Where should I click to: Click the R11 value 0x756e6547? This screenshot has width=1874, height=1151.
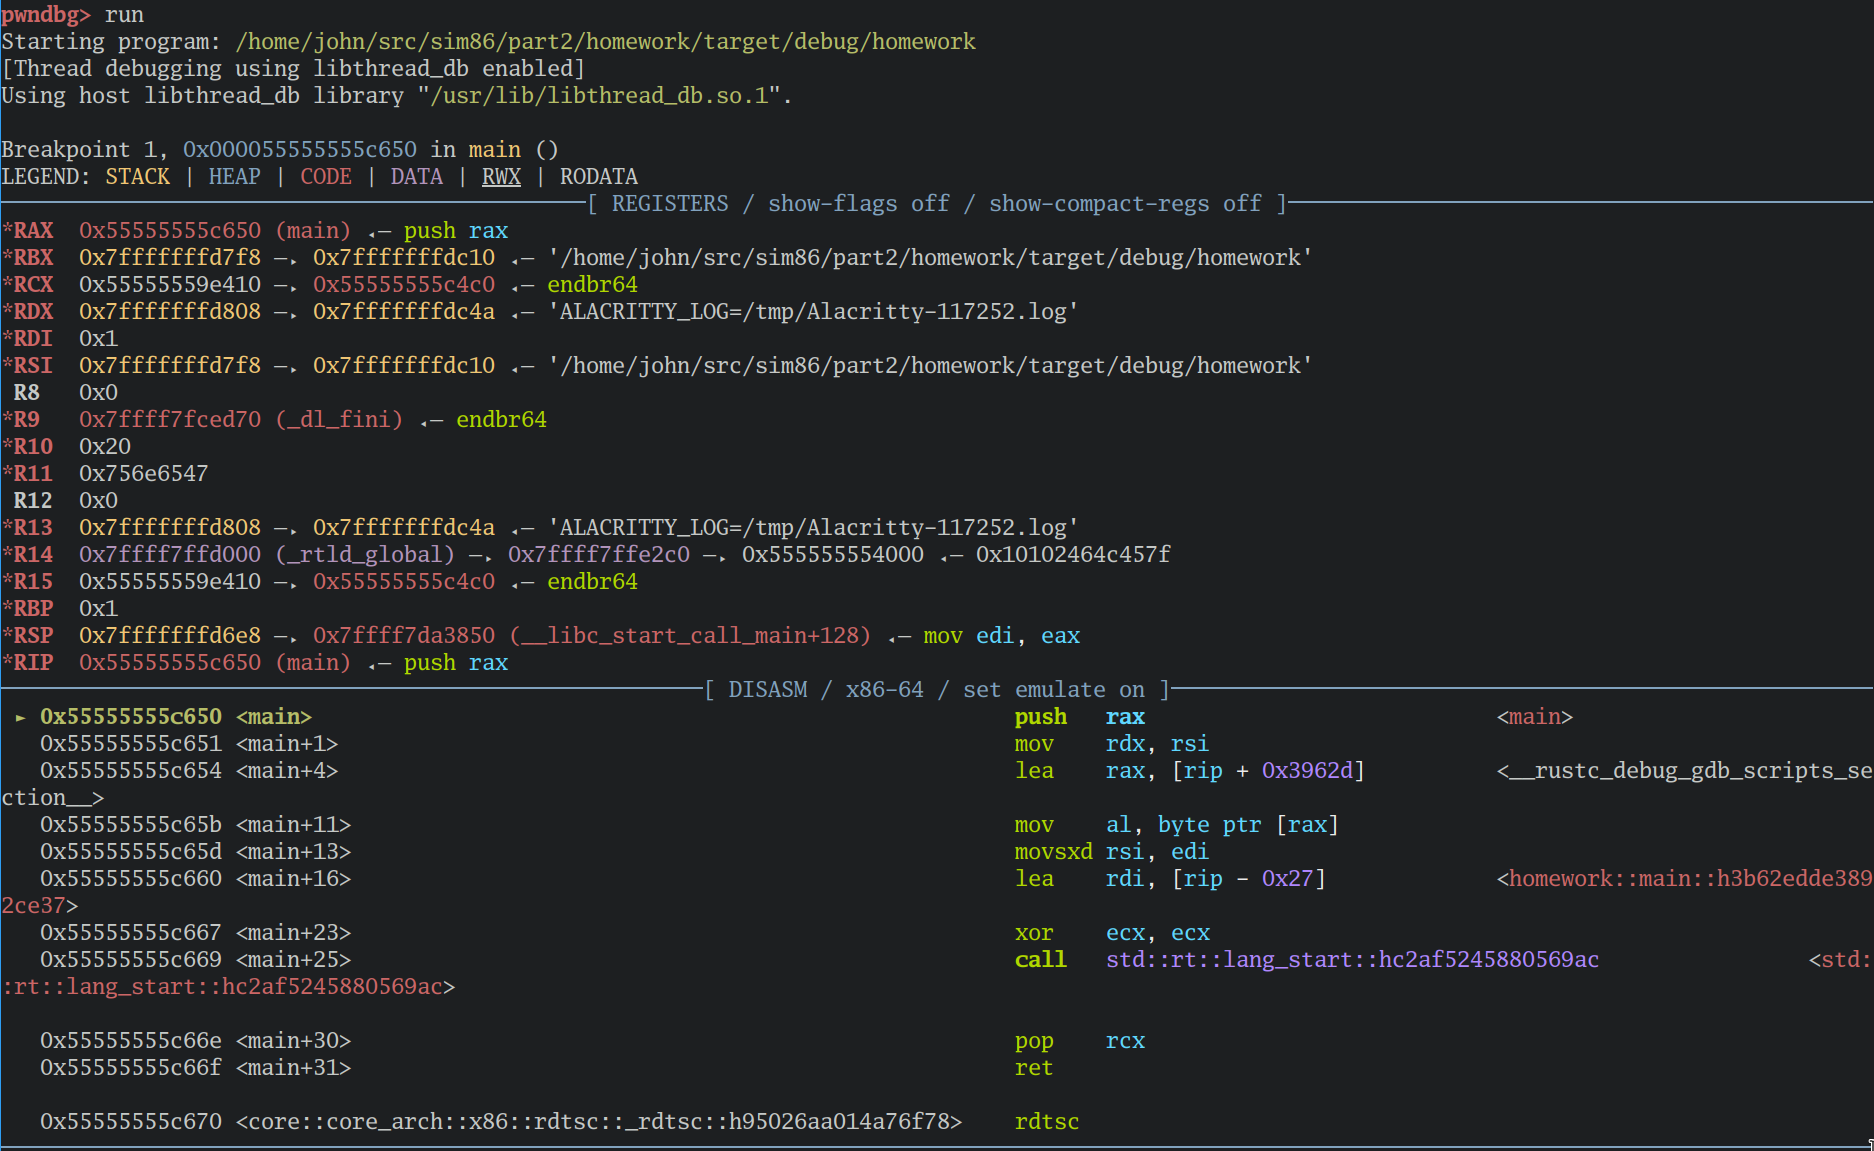pos(144,473)
